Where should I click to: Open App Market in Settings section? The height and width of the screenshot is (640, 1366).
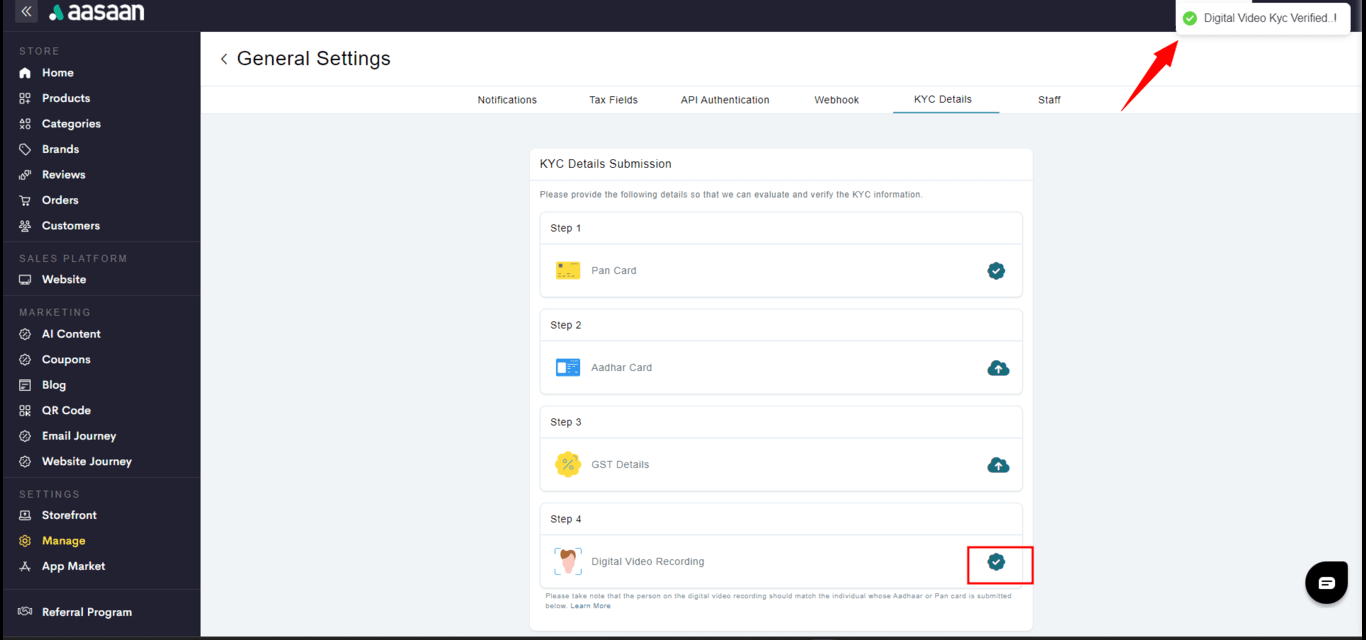pos(73,566)
